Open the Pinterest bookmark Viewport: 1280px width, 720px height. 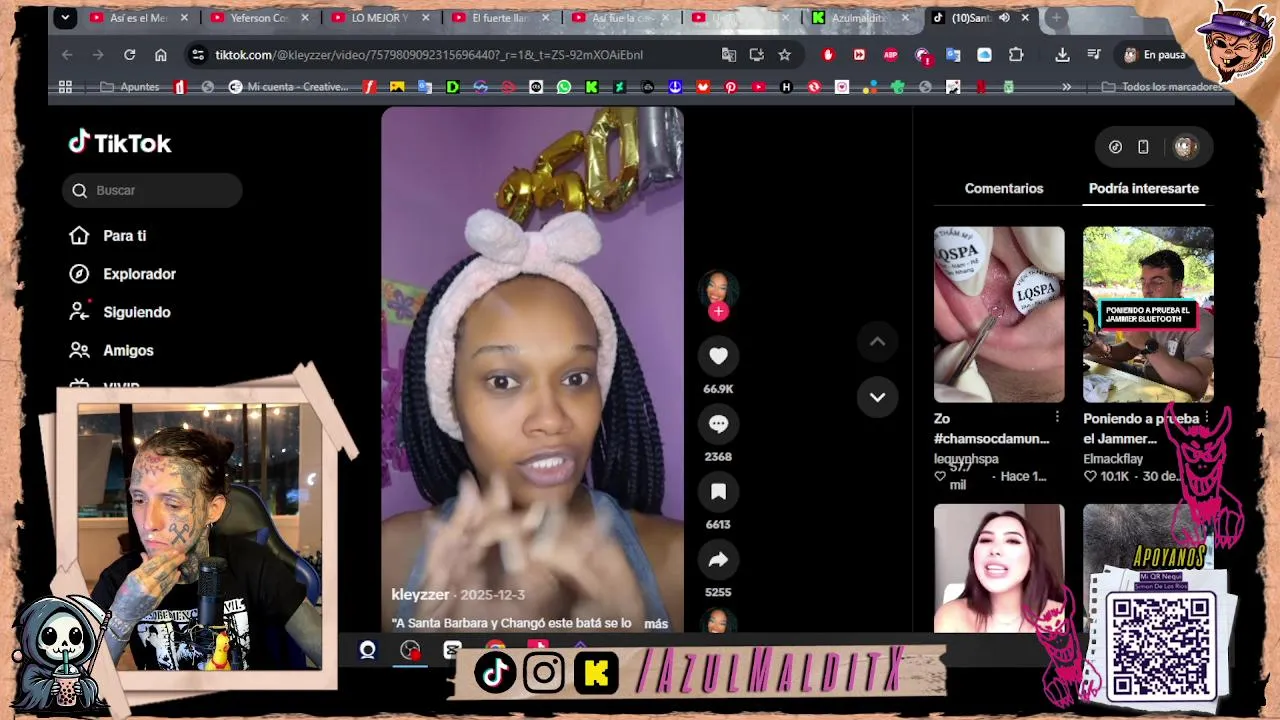[730, 87]
